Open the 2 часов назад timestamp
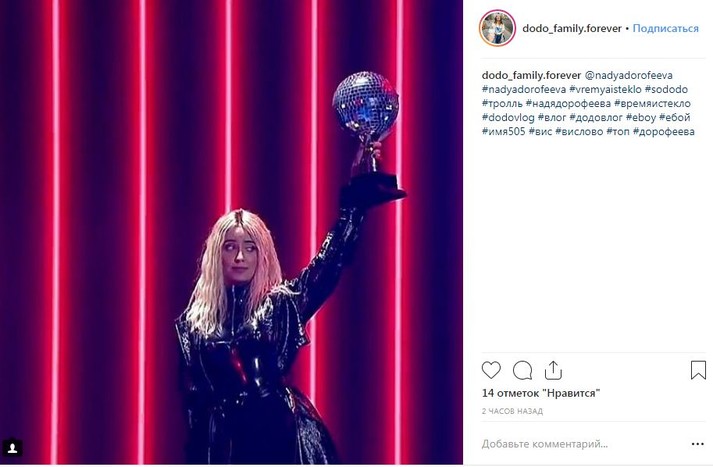Viewport: 713px width, 467px height. coord(512,411)
